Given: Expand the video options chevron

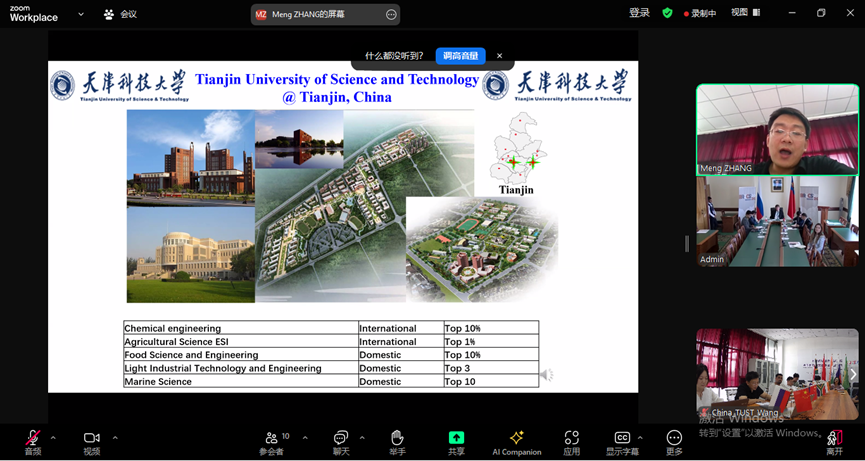Looking at the screenshot, I should pos(115,438).
